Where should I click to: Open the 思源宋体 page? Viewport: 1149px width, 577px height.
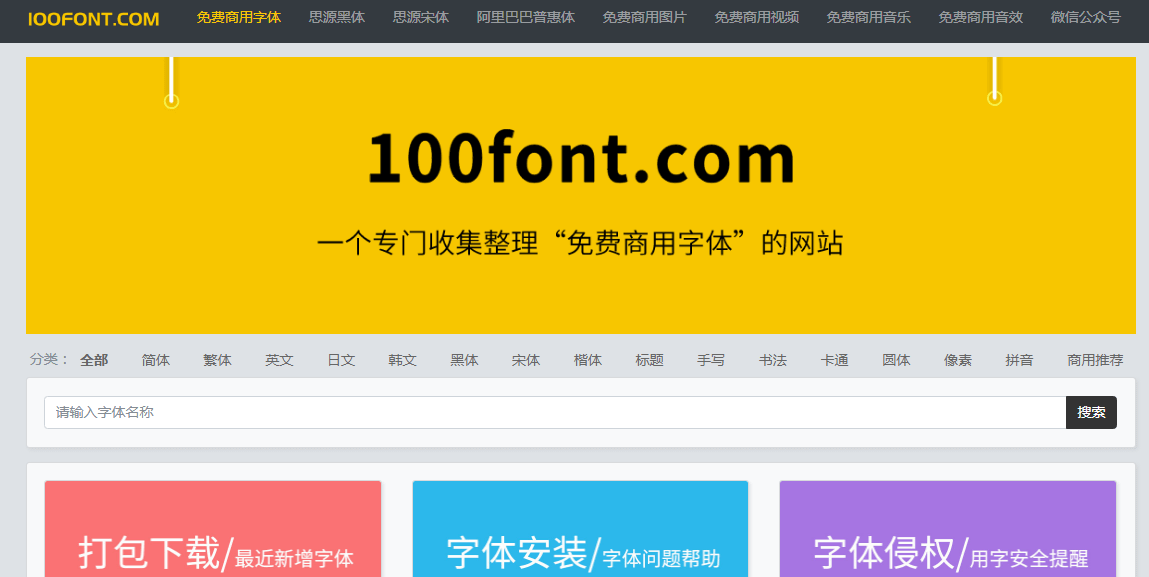click(420, 17)
